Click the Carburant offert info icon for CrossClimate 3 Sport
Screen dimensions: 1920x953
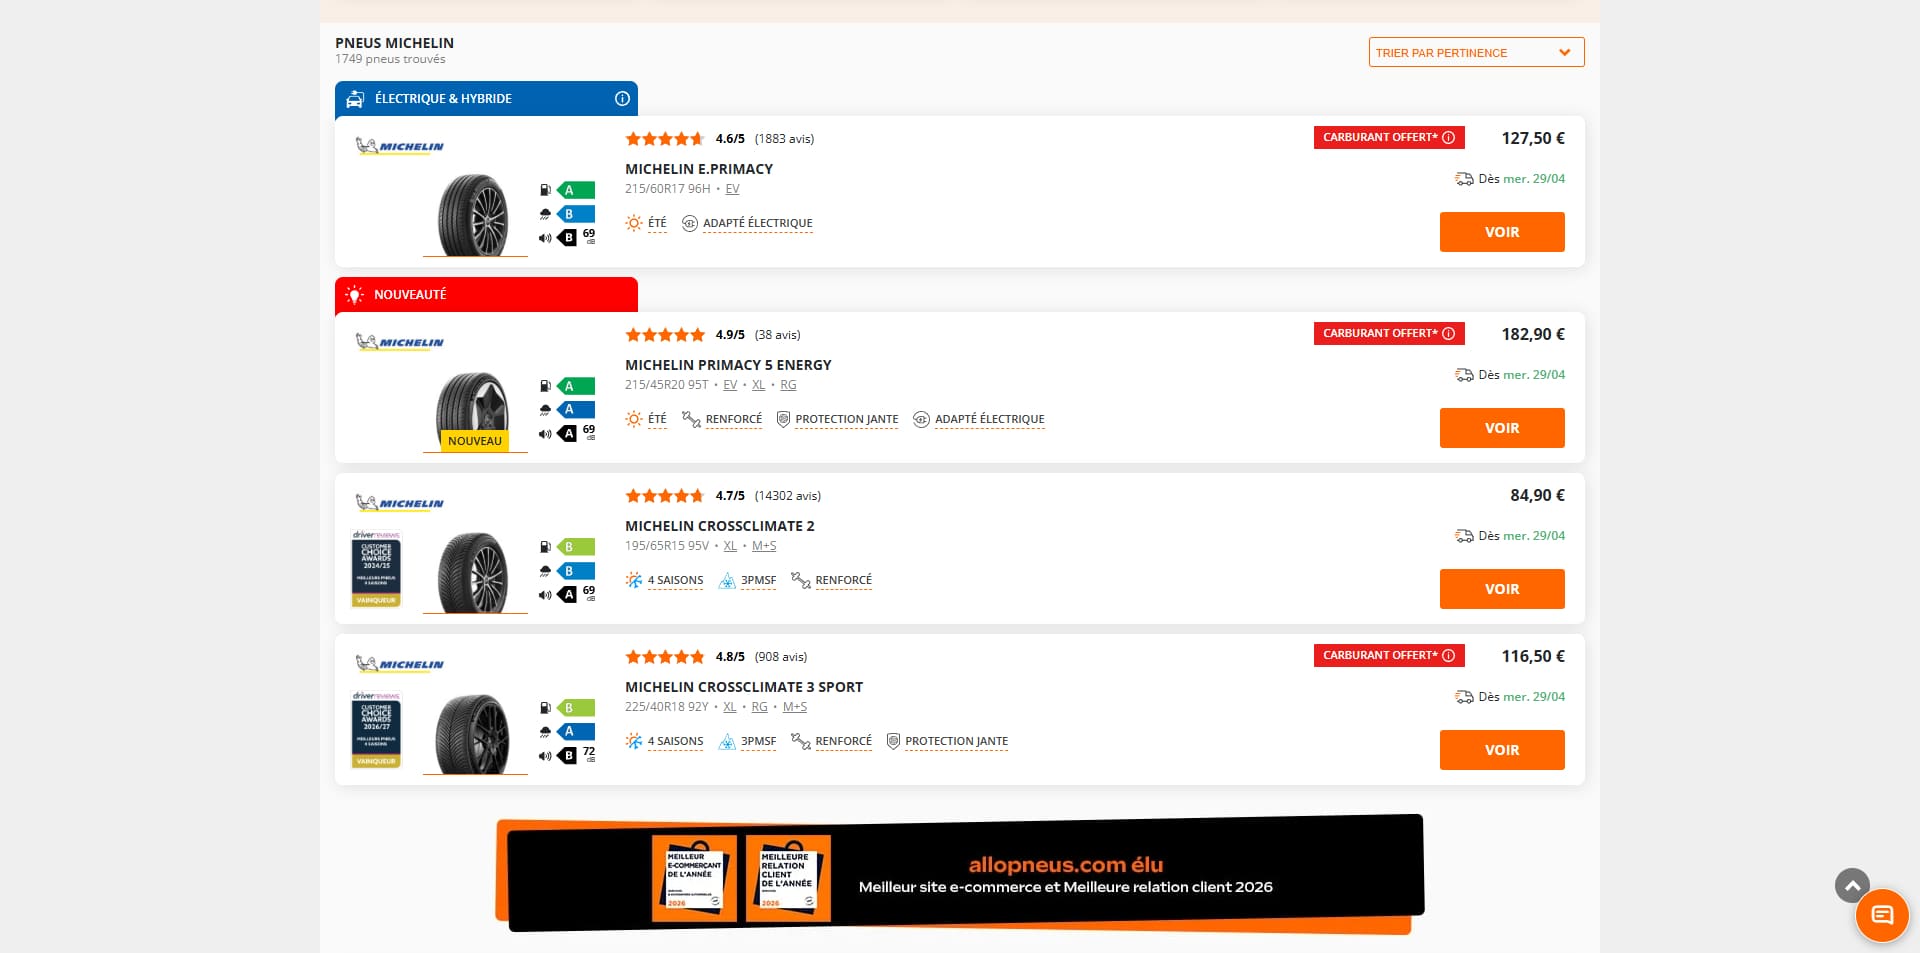click(x=1448, y=656)
